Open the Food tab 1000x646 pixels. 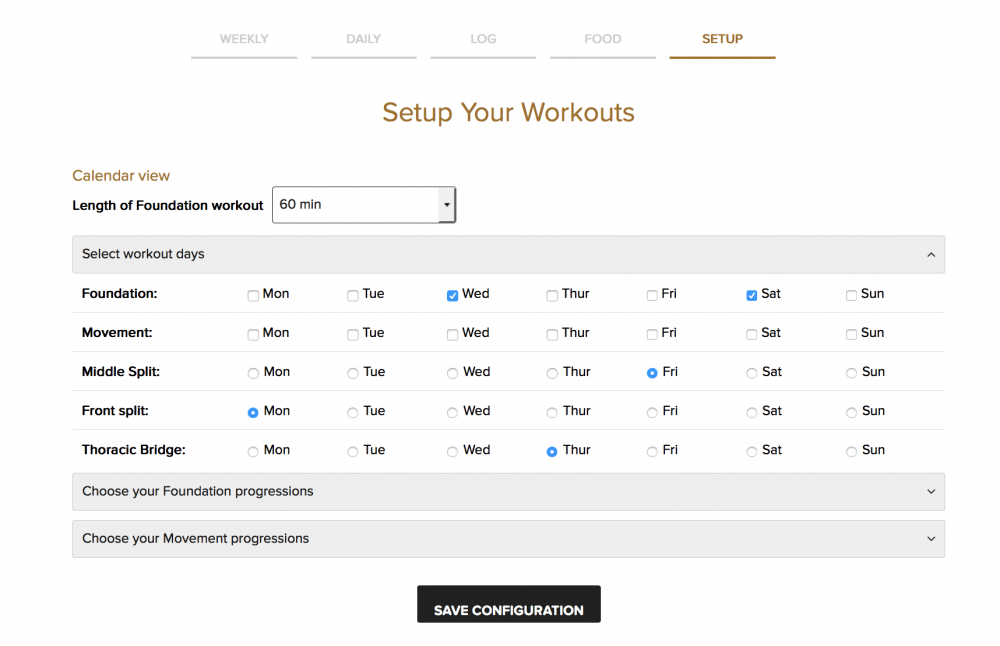(603, 39)
